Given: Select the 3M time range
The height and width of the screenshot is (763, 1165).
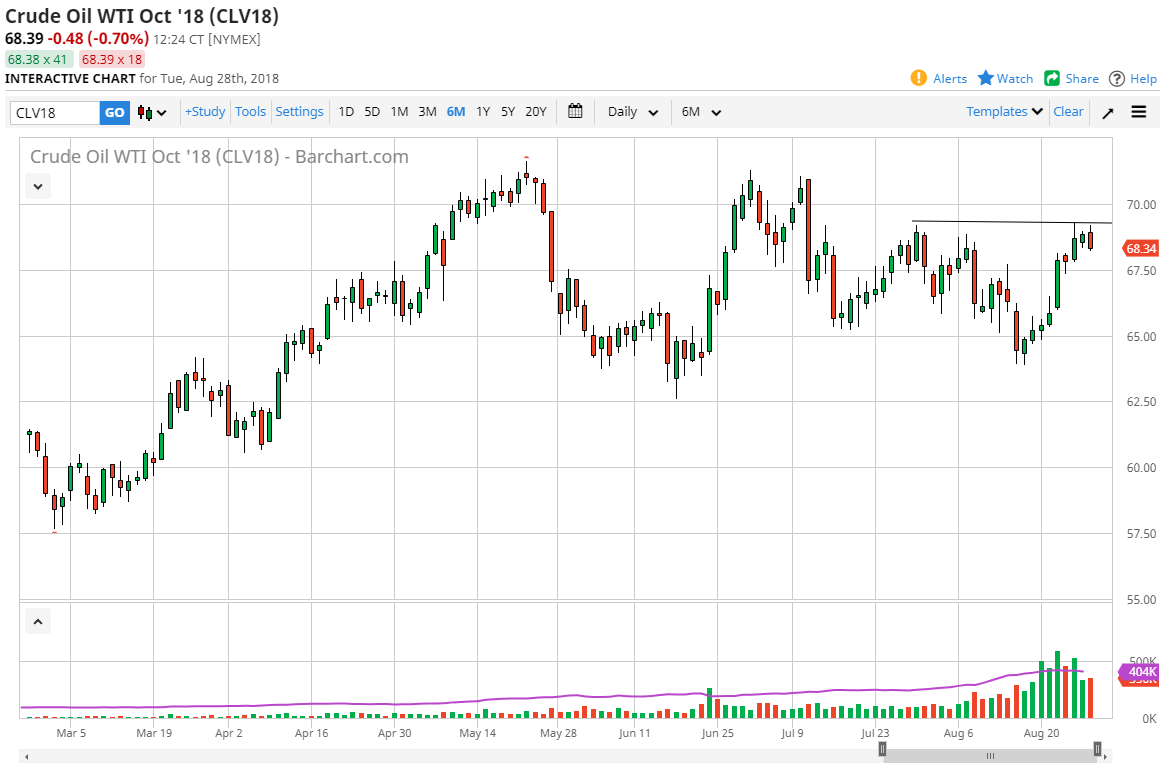Looking at the screenshot, I should (x=427, y=112).
